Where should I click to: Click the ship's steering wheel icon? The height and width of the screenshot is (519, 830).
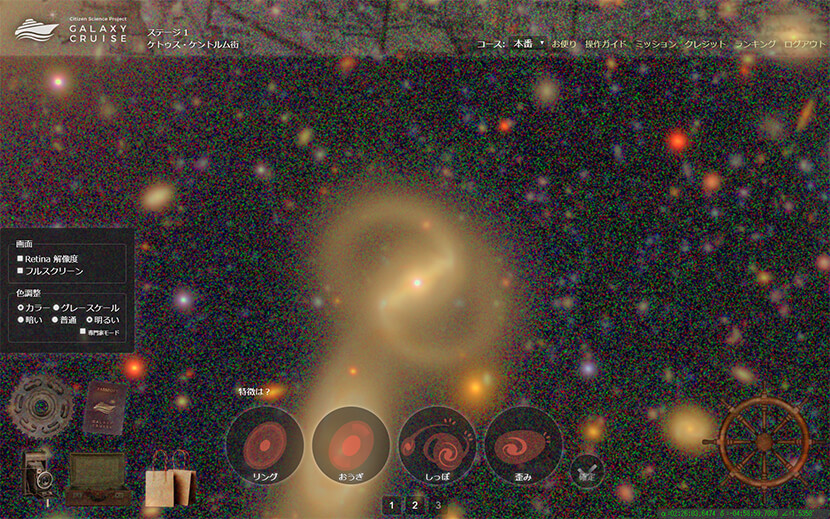(764, 441)
